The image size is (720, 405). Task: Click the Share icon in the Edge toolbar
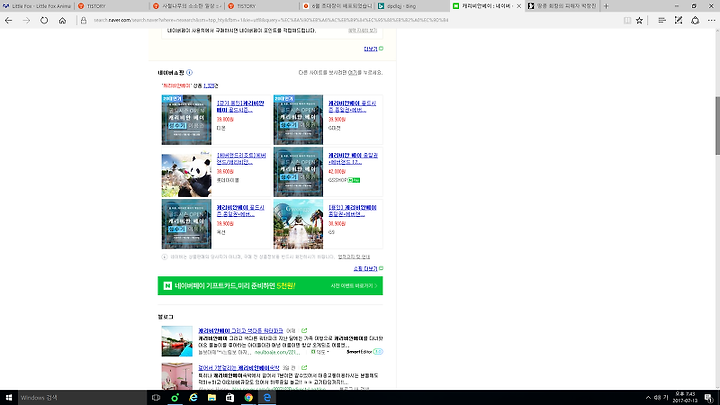[x=695, y=20]
